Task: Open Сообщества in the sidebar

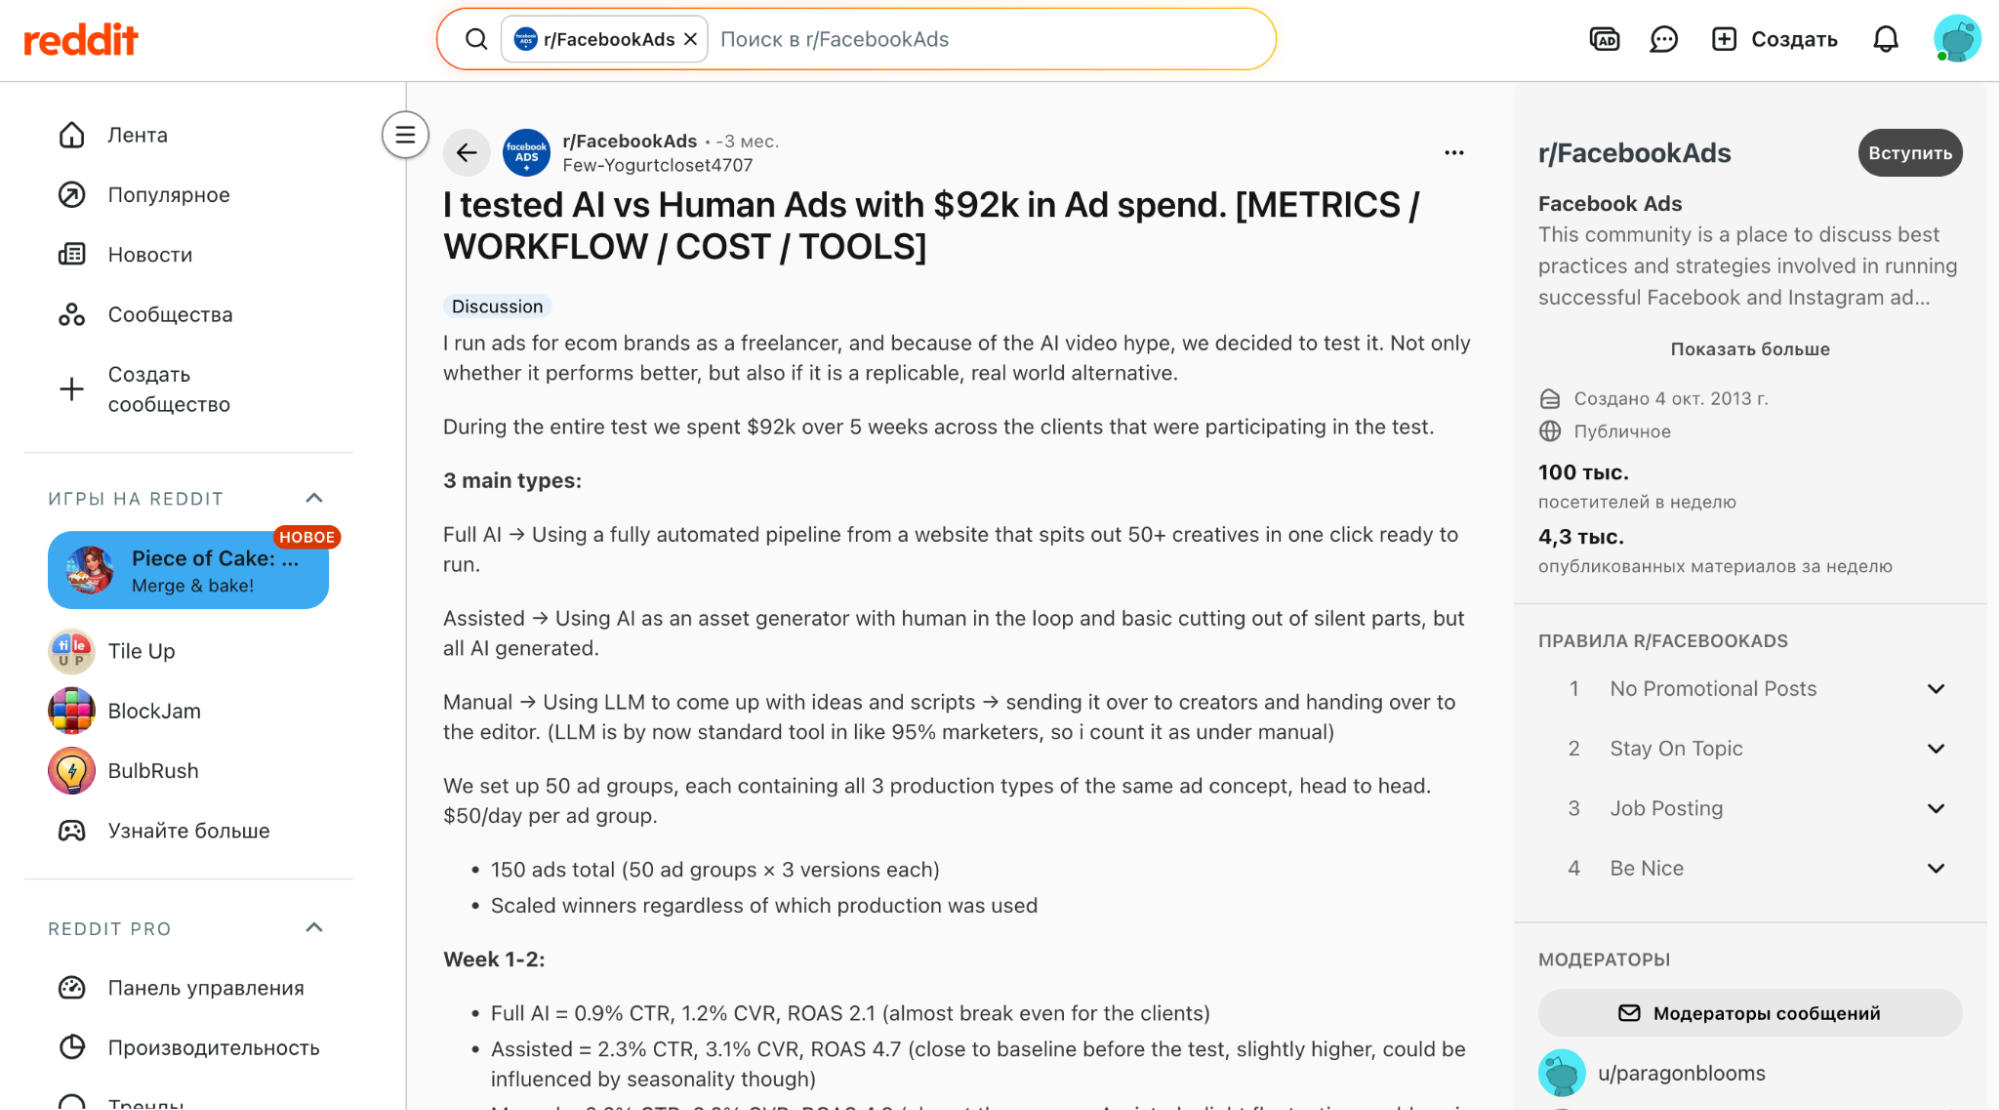Action: click(188, 315)
